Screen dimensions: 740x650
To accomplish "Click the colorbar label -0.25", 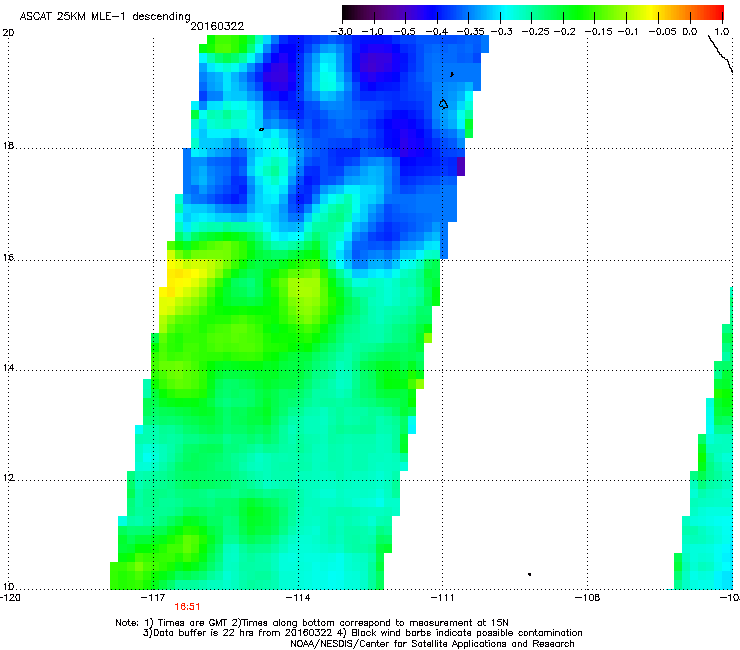I will click(x=535, y=32).
